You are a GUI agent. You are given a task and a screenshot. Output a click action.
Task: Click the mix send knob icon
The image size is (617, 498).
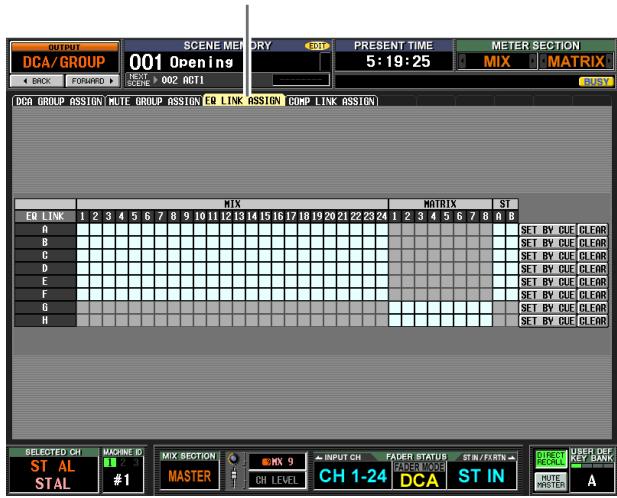click(x=234, y=458)
